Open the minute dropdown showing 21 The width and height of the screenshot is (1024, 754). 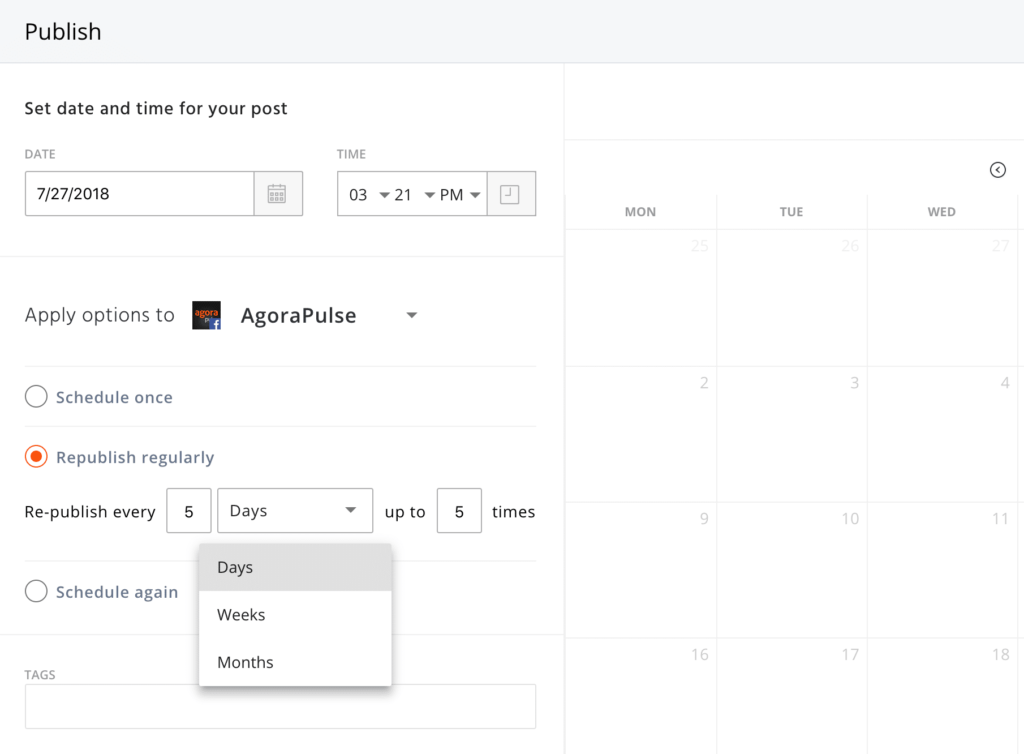[414, 195]
